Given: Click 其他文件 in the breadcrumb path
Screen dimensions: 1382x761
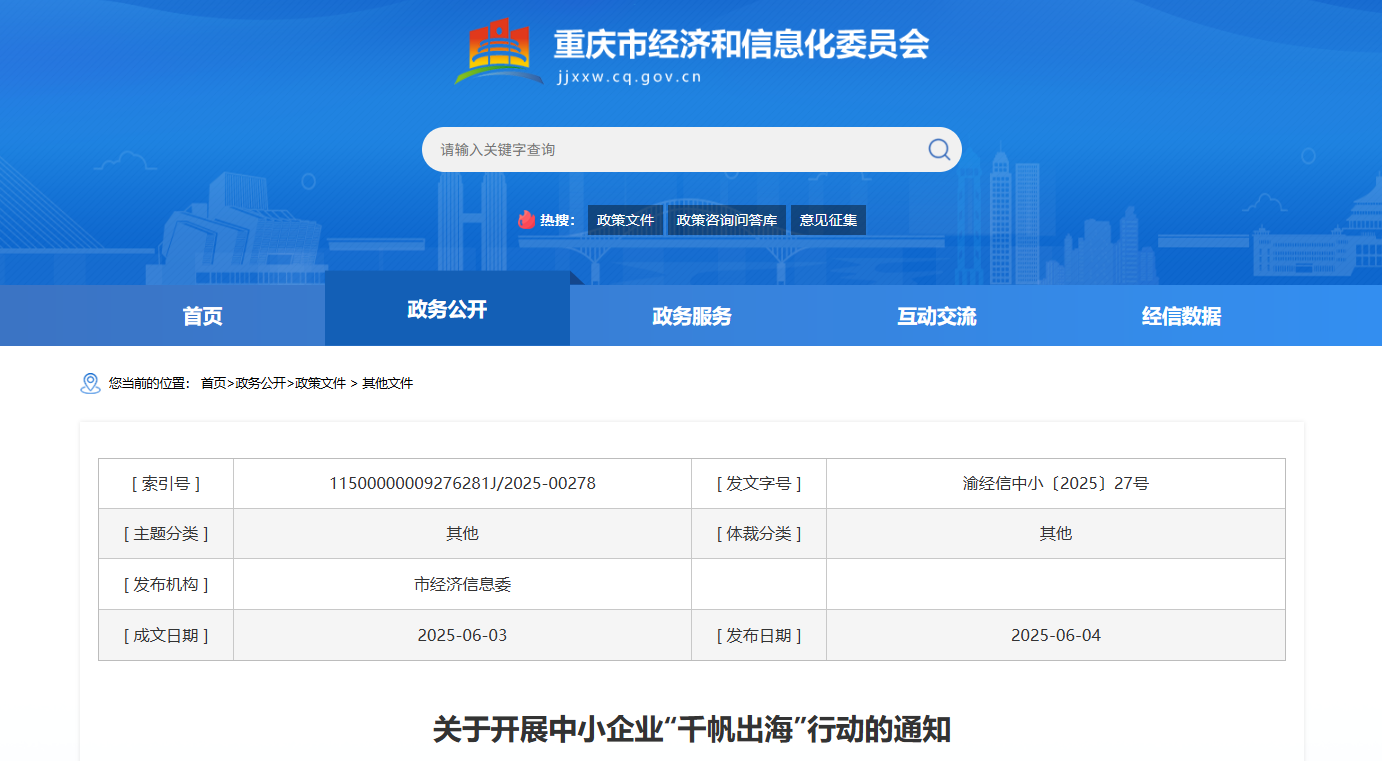Looking at the screenshot, I should [387, 383].
